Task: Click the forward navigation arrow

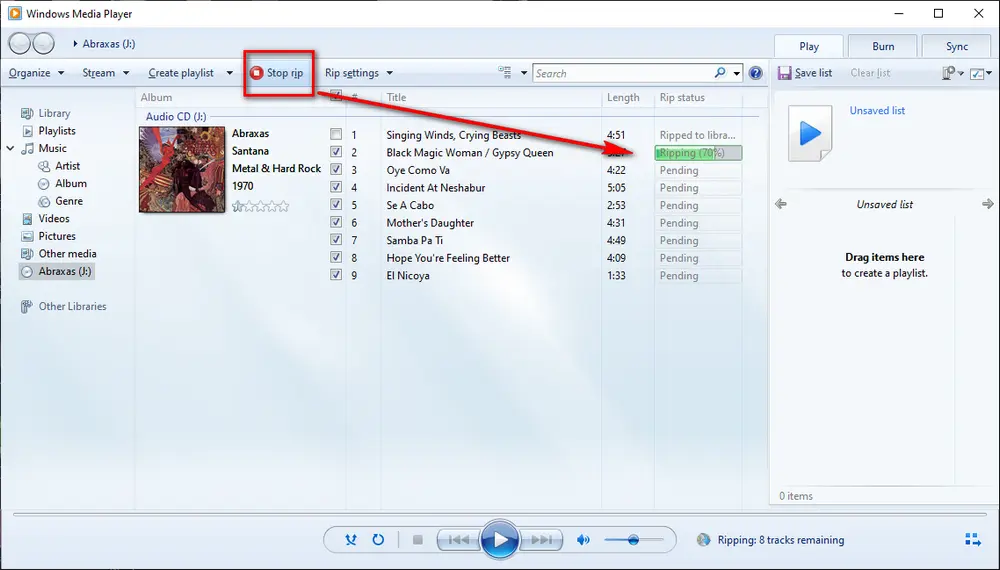Action: point(43,43)
